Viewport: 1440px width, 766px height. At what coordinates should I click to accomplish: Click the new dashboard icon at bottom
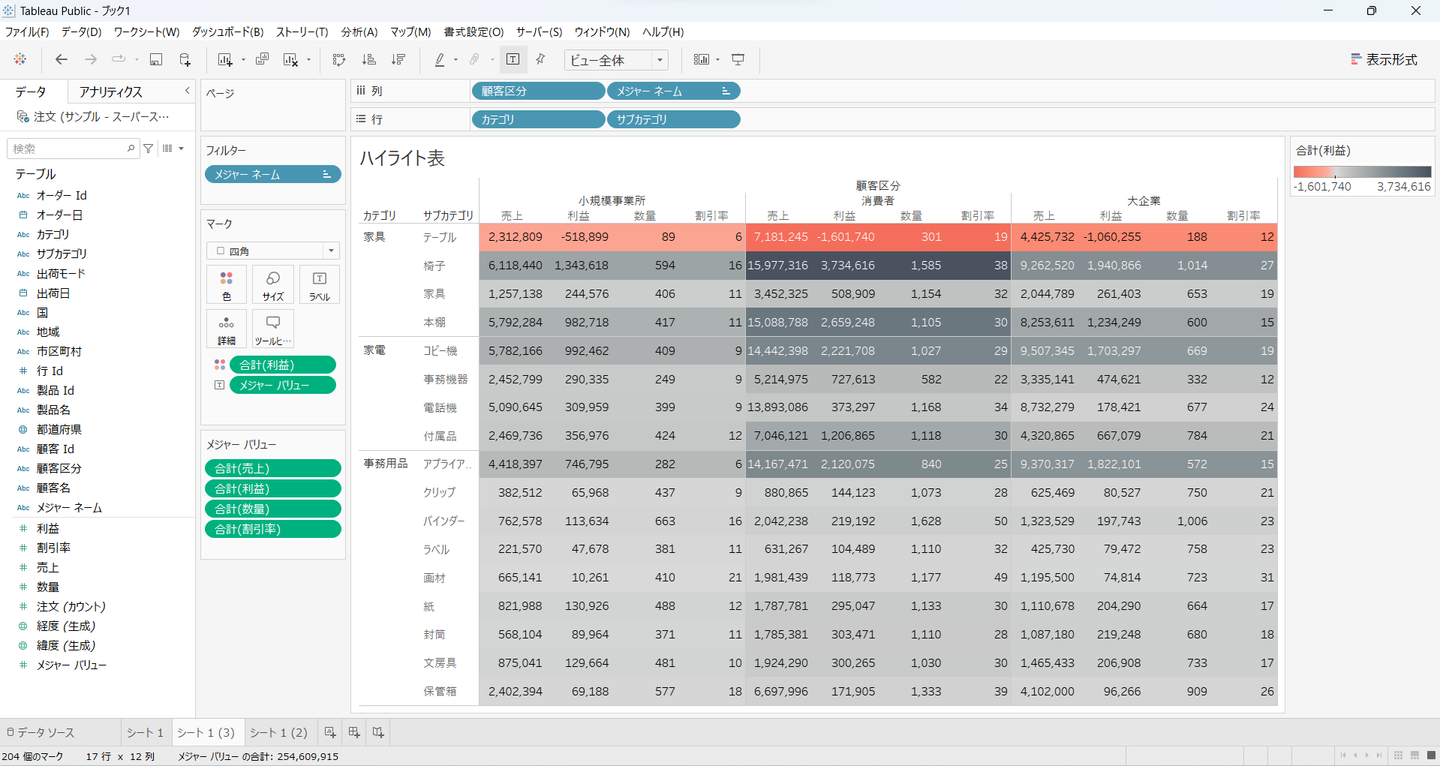(354, 733)
